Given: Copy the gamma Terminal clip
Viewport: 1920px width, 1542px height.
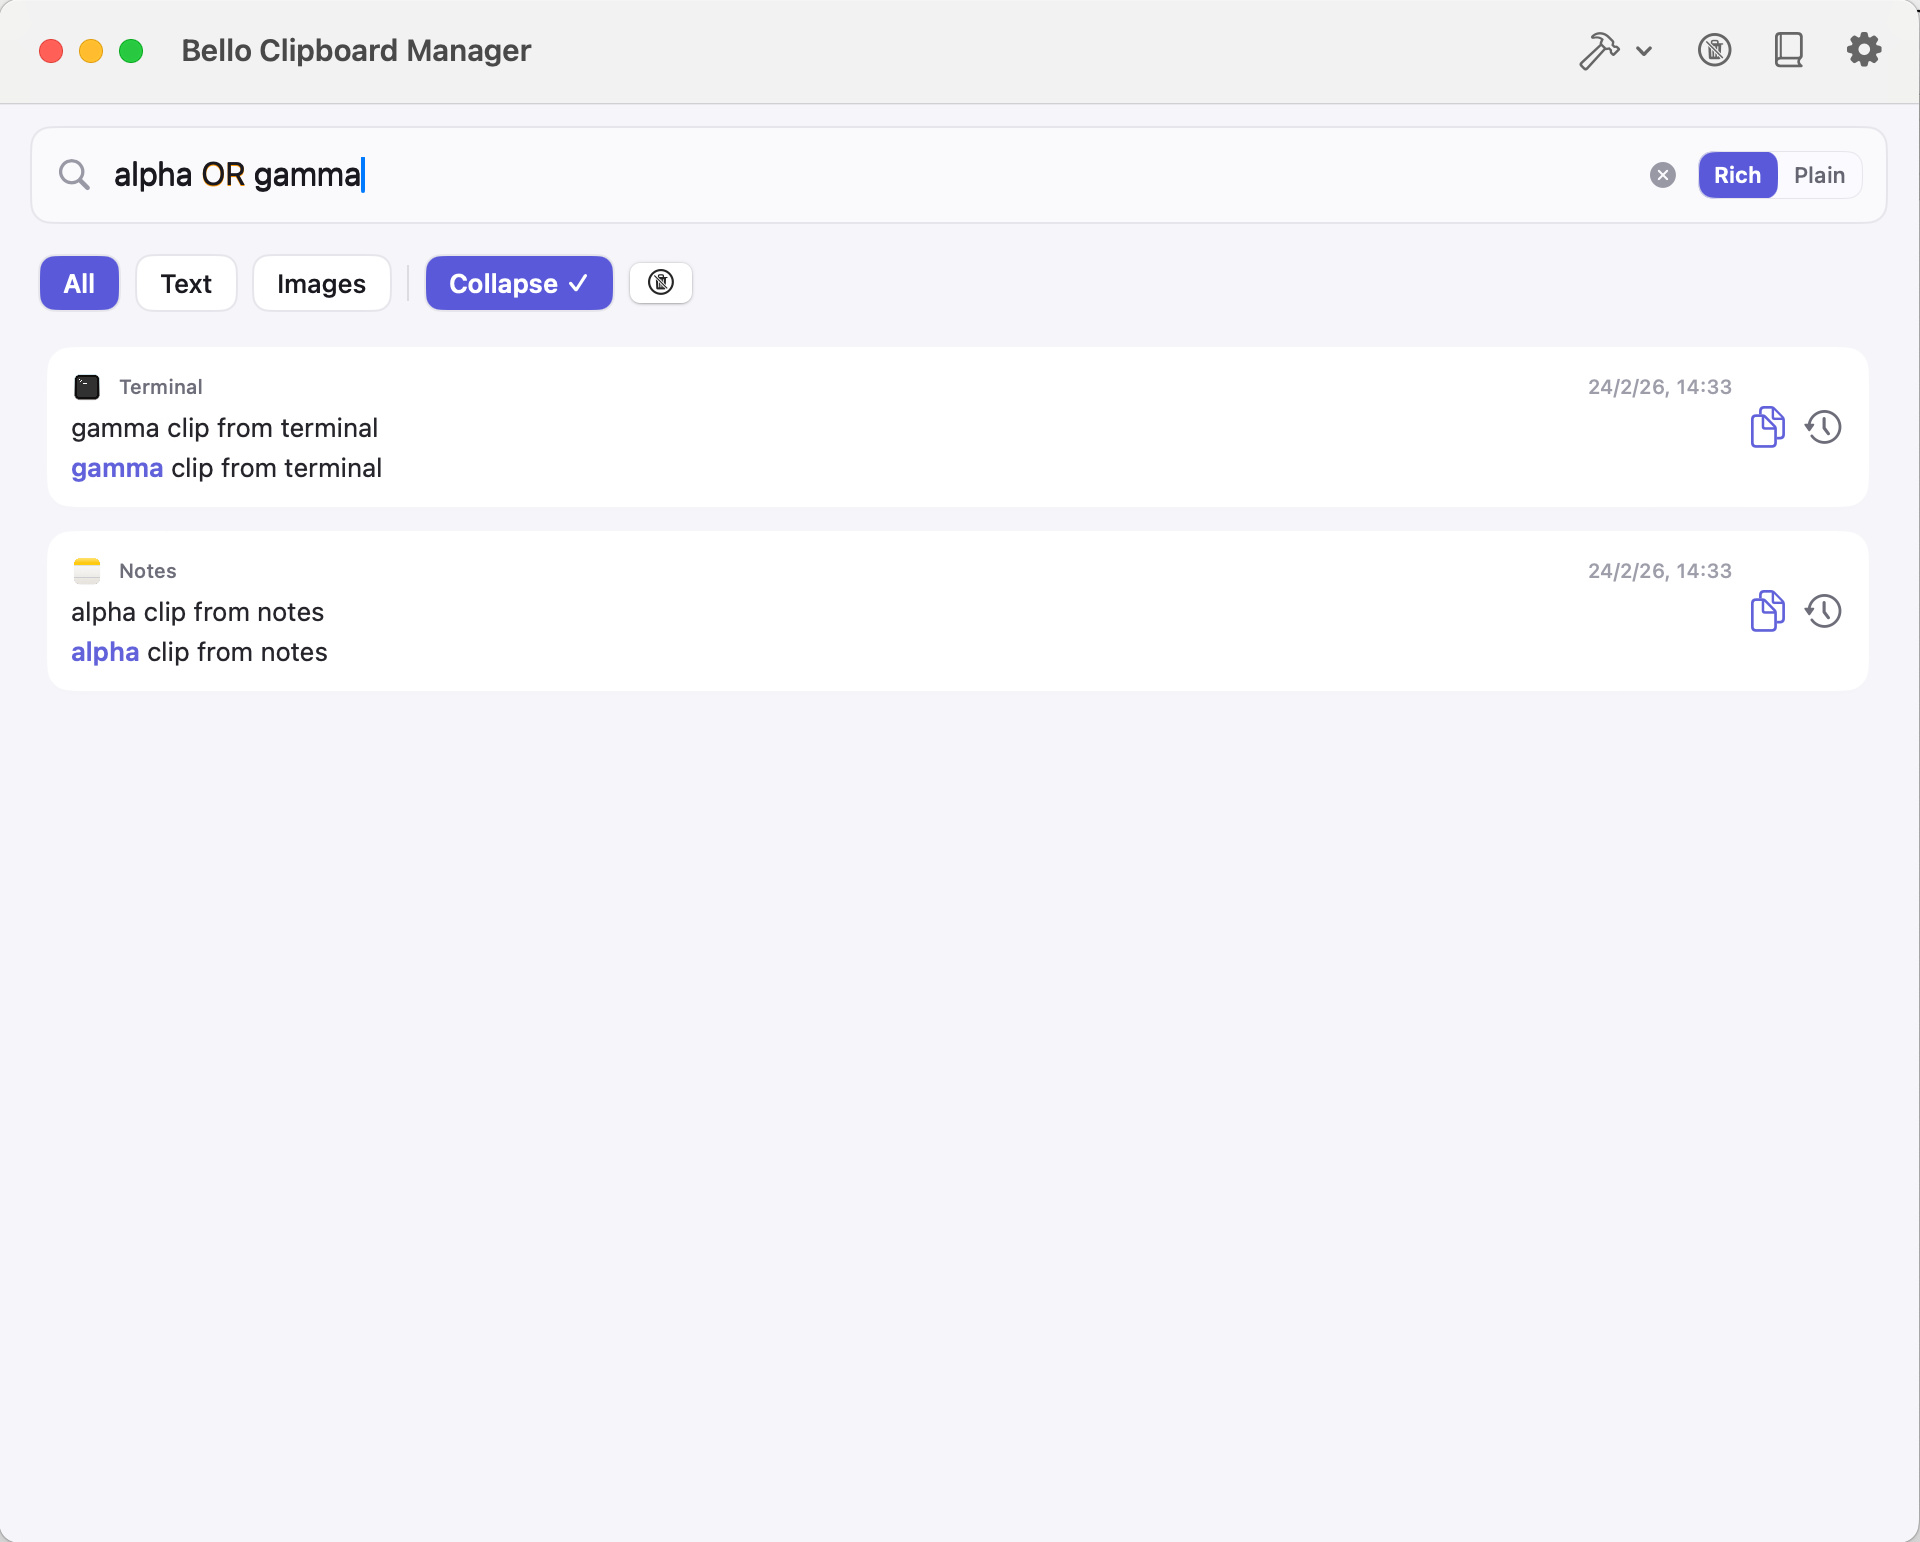Looking at the screenshot, I should (x=1766, y=427).
